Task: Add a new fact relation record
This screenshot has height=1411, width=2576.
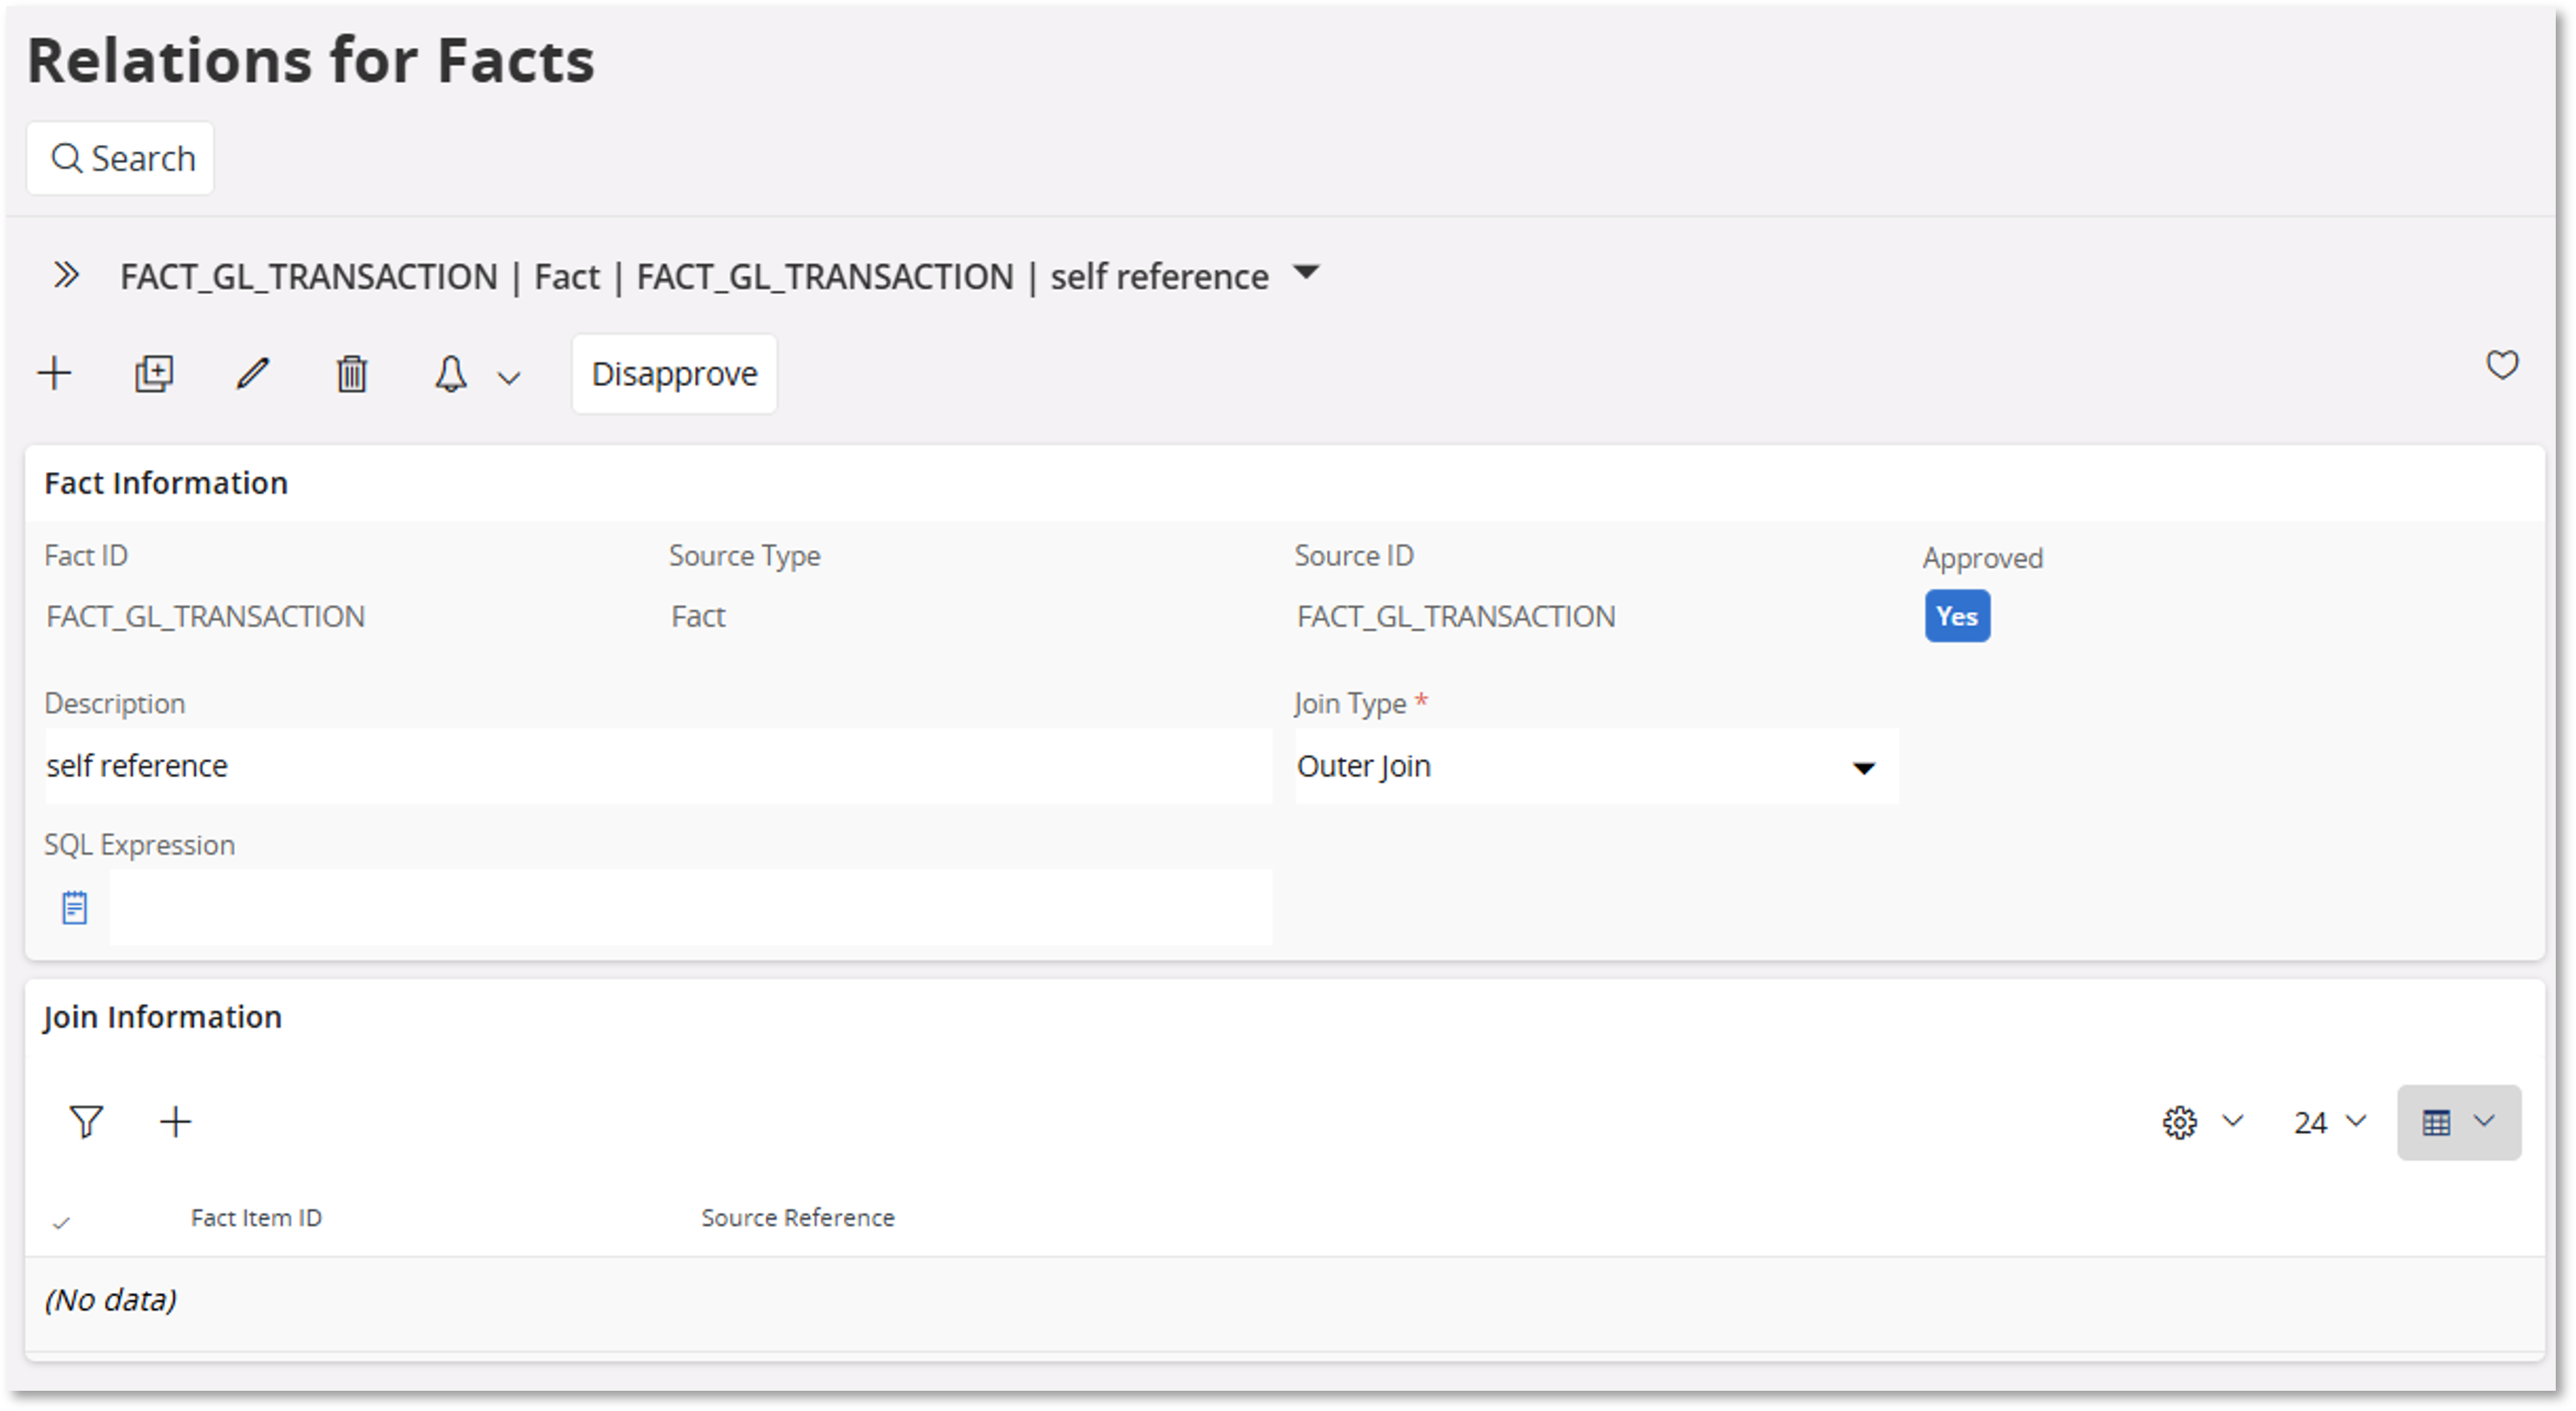Action: (55, 374)
